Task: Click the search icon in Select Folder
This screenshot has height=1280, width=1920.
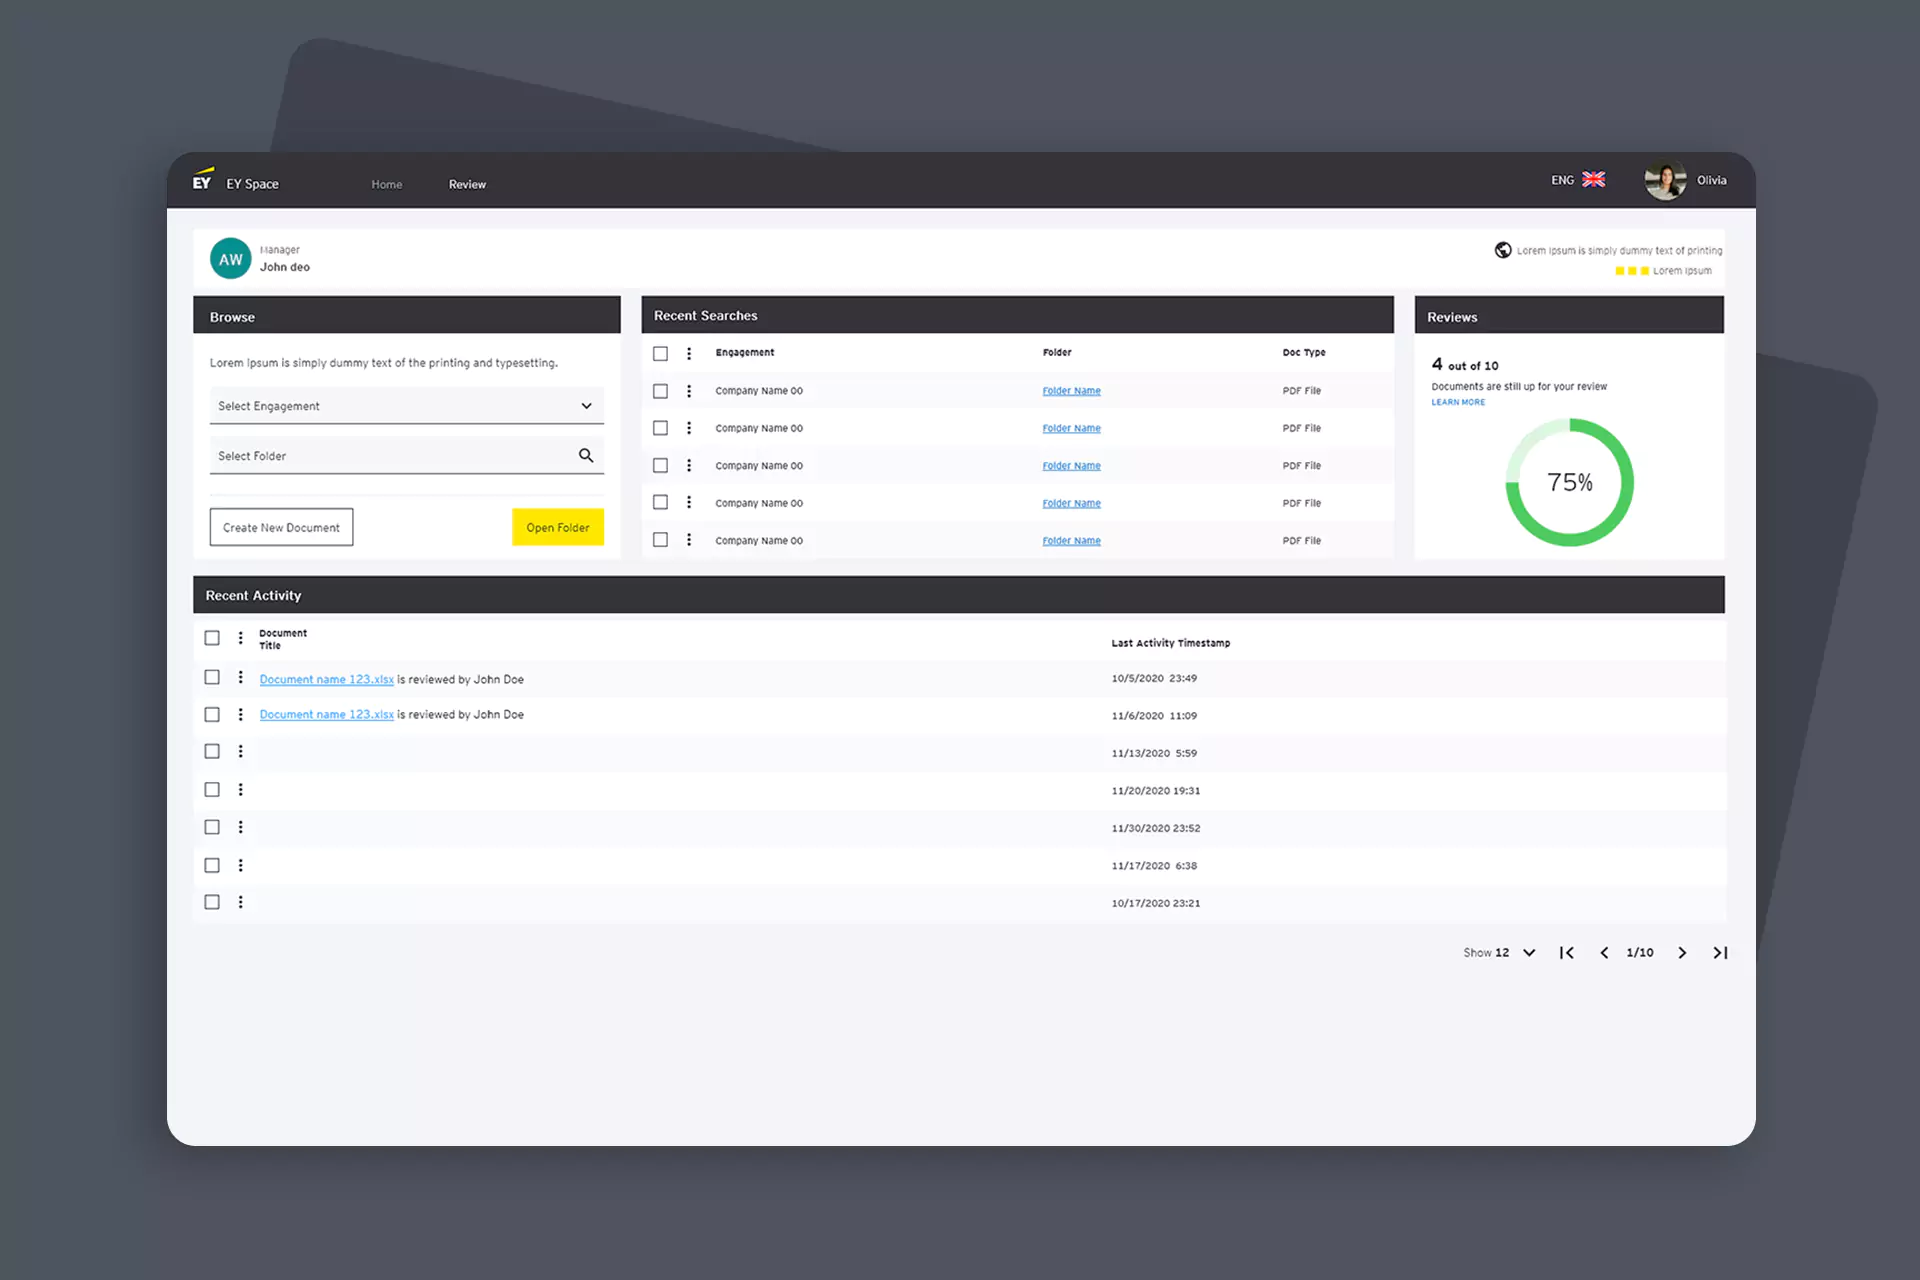Action: [x=586, y=456]
